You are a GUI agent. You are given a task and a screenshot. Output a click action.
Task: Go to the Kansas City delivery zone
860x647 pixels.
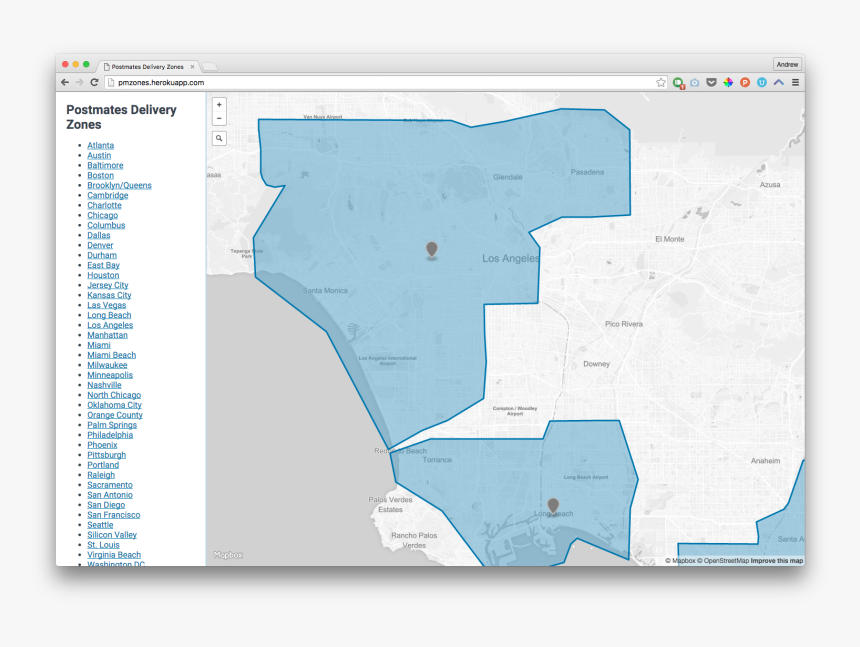110,295
